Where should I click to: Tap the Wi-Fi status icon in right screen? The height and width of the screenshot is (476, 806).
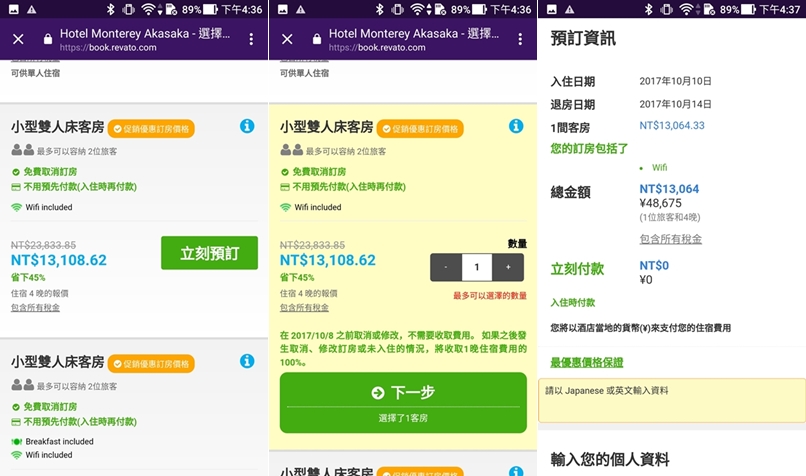point(685,9)
